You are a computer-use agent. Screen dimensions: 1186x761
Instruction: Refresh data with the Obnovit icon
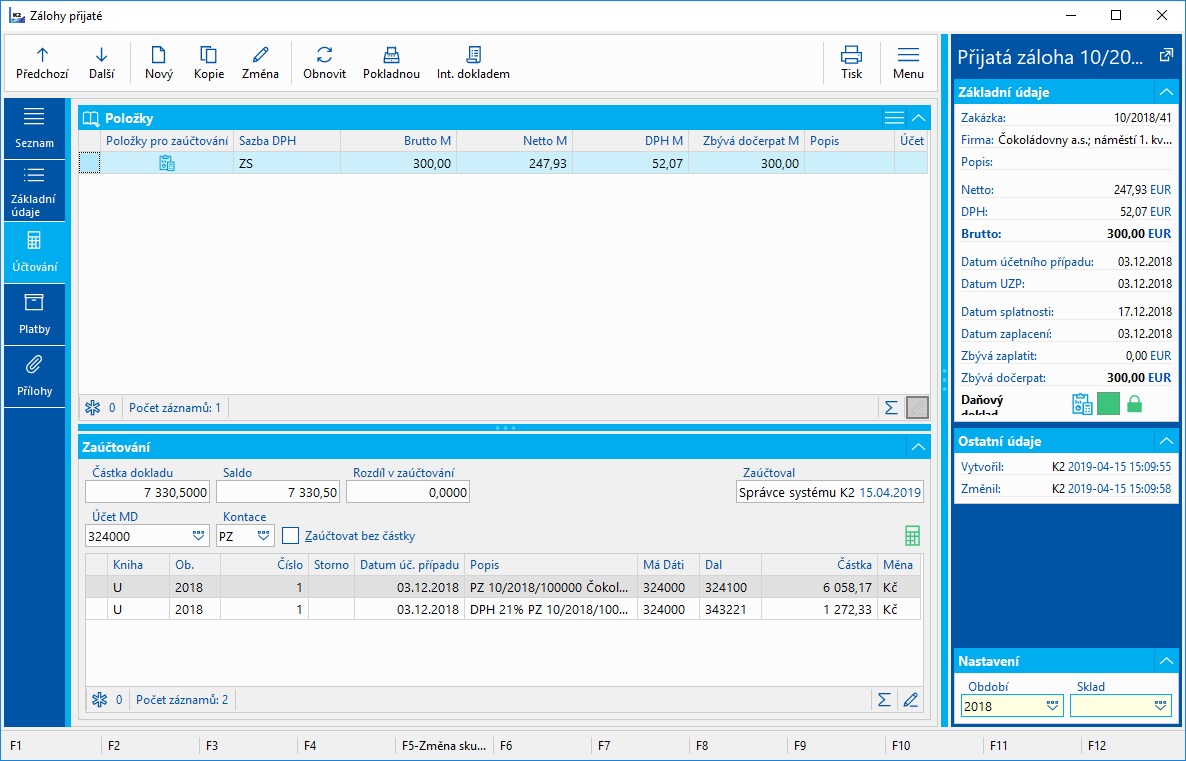324,55
